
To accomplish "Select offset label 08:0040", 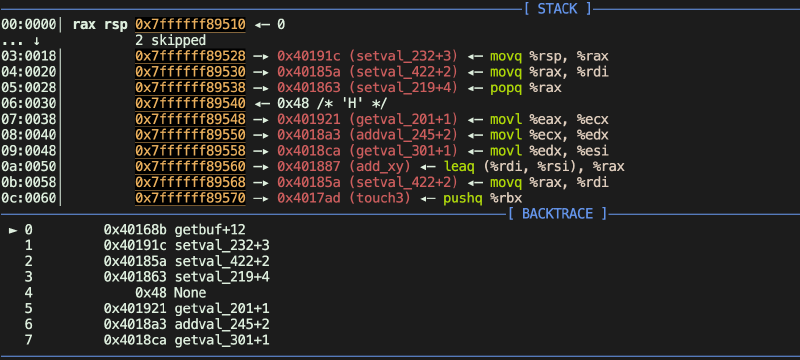I will point(29,135).
